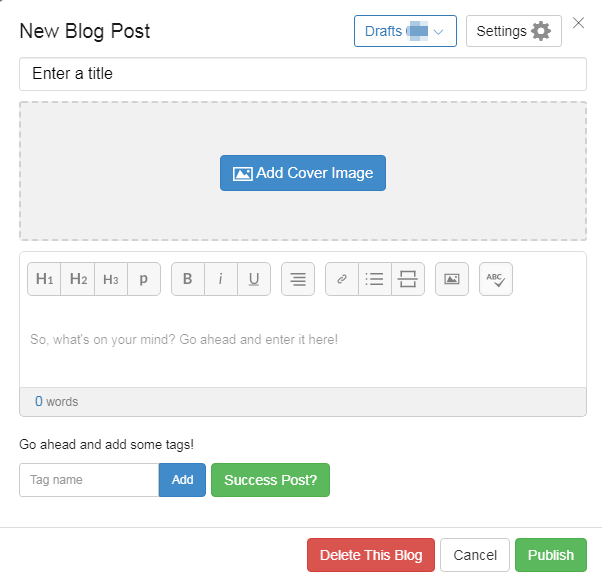Image resolution: width=602 pixels, height=576 pixels.
Task: Open the Drafts dropdown
Action: tap(405, 31)
